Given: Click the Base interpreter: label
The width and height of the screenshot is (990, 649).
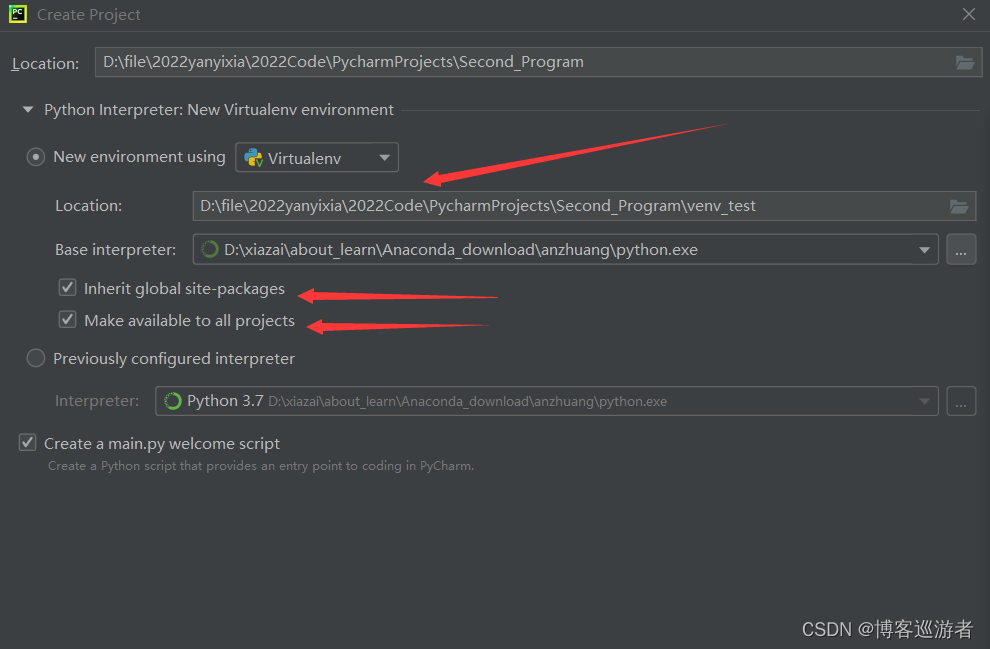Looking at the screenshot, I should pos(116,250).
